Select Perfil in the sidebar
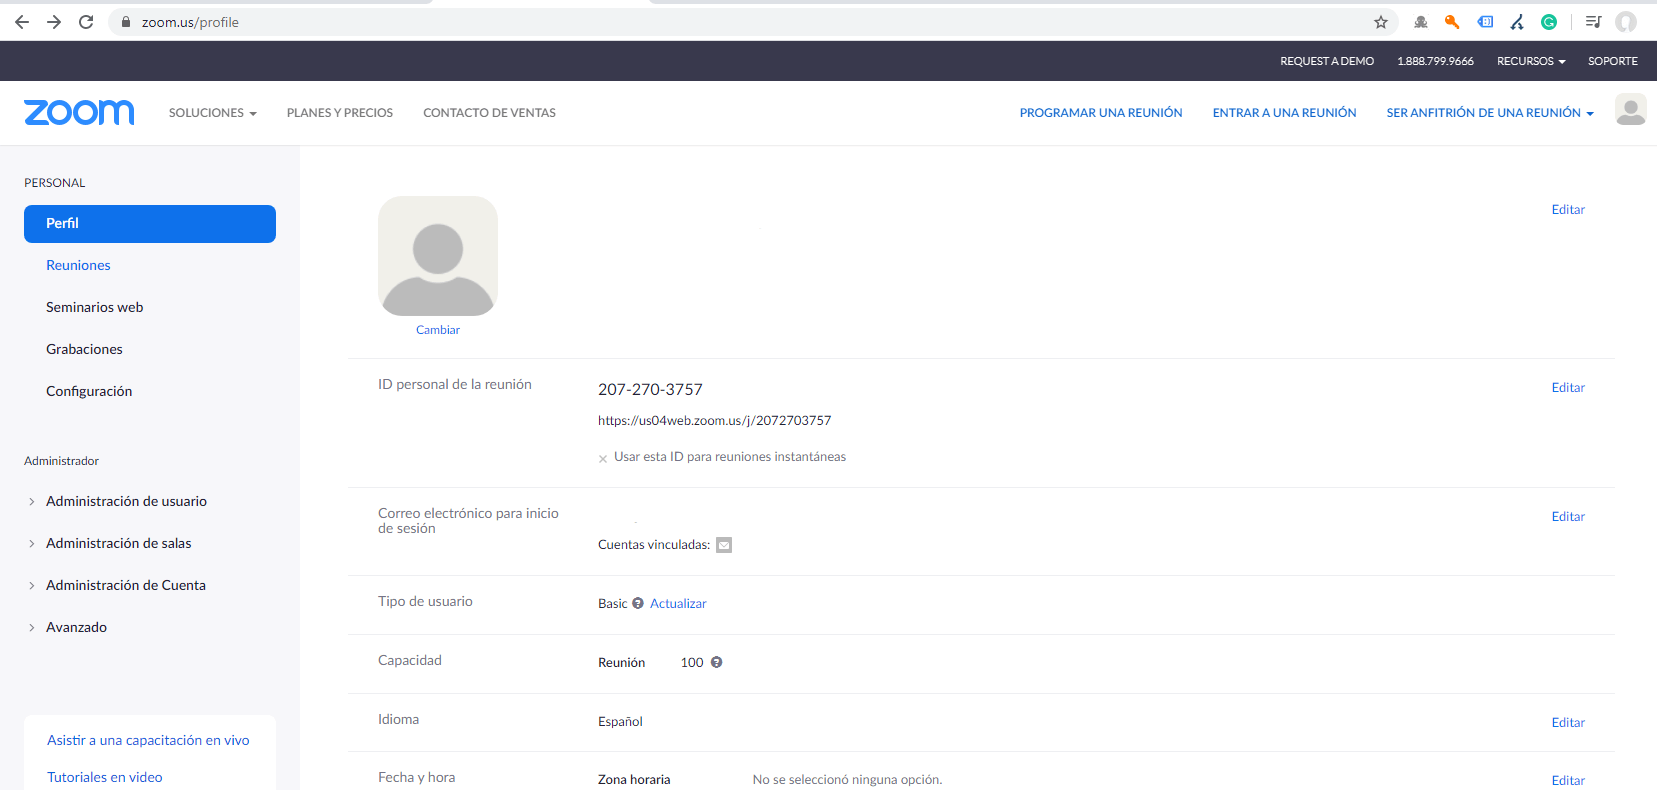 (x=150, y=224)
